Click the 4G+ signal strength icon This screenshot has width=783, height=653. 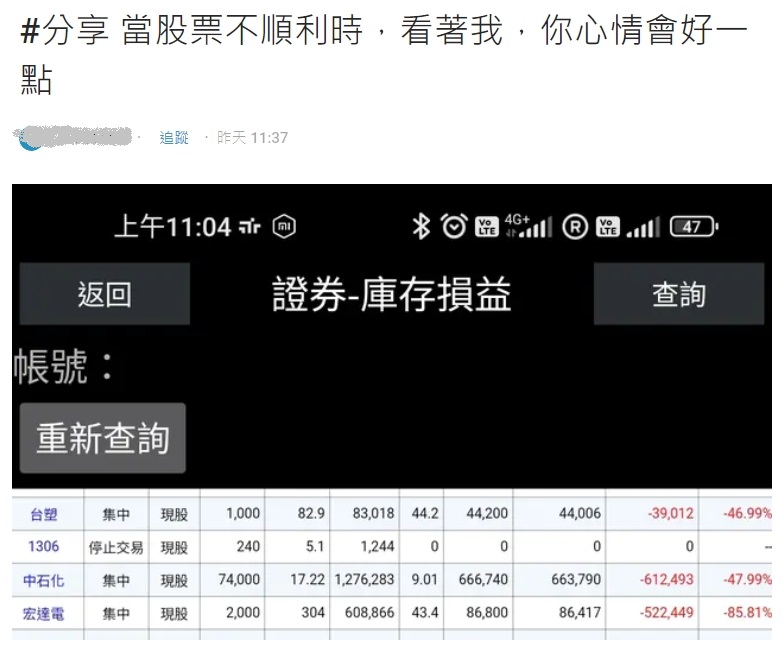(x=529, y=226)
